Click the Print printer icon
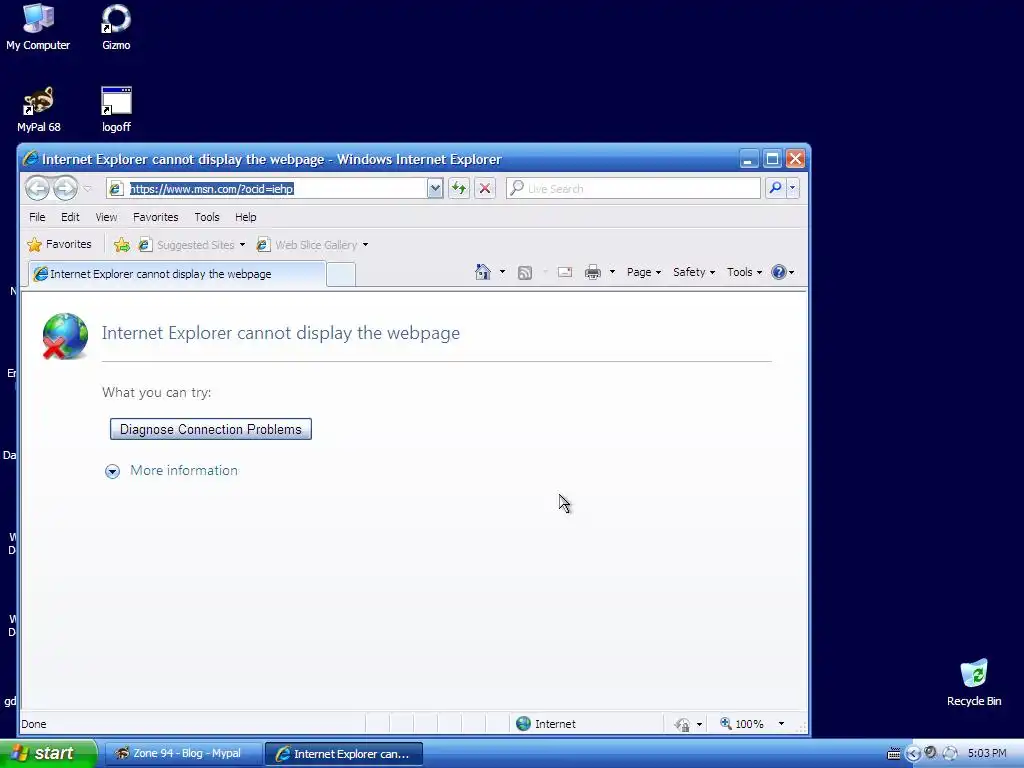Viewport: 1024px width, 768px height. coord(592,272)
